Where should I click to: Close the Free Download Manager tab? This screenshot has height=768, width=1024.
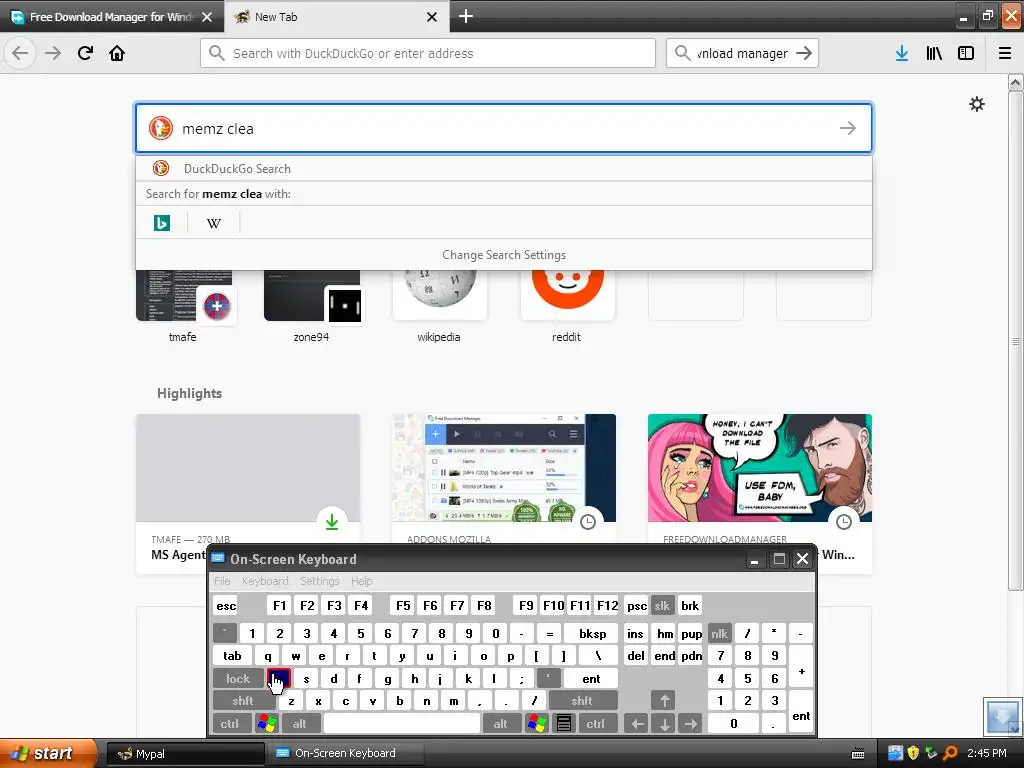coord(207,17)
